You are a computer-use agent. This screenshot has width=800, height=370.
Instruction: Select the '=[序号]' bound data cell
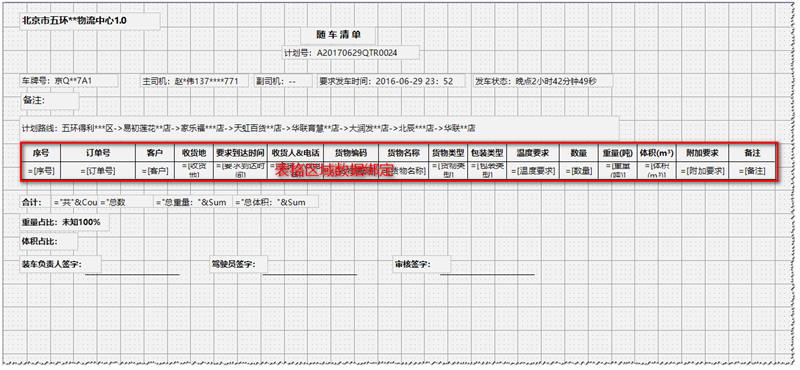coord(41,170)
